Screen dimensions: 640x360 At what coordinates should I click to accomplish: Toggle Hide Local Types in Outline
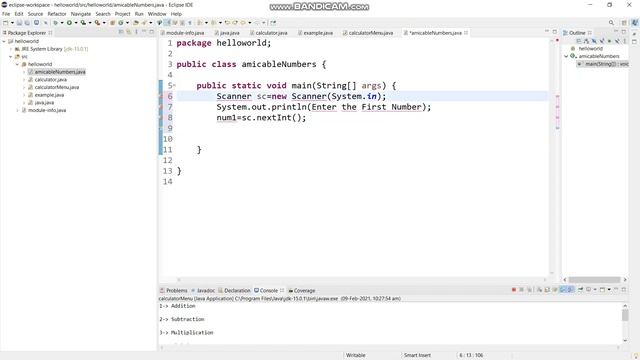point(617,41)
